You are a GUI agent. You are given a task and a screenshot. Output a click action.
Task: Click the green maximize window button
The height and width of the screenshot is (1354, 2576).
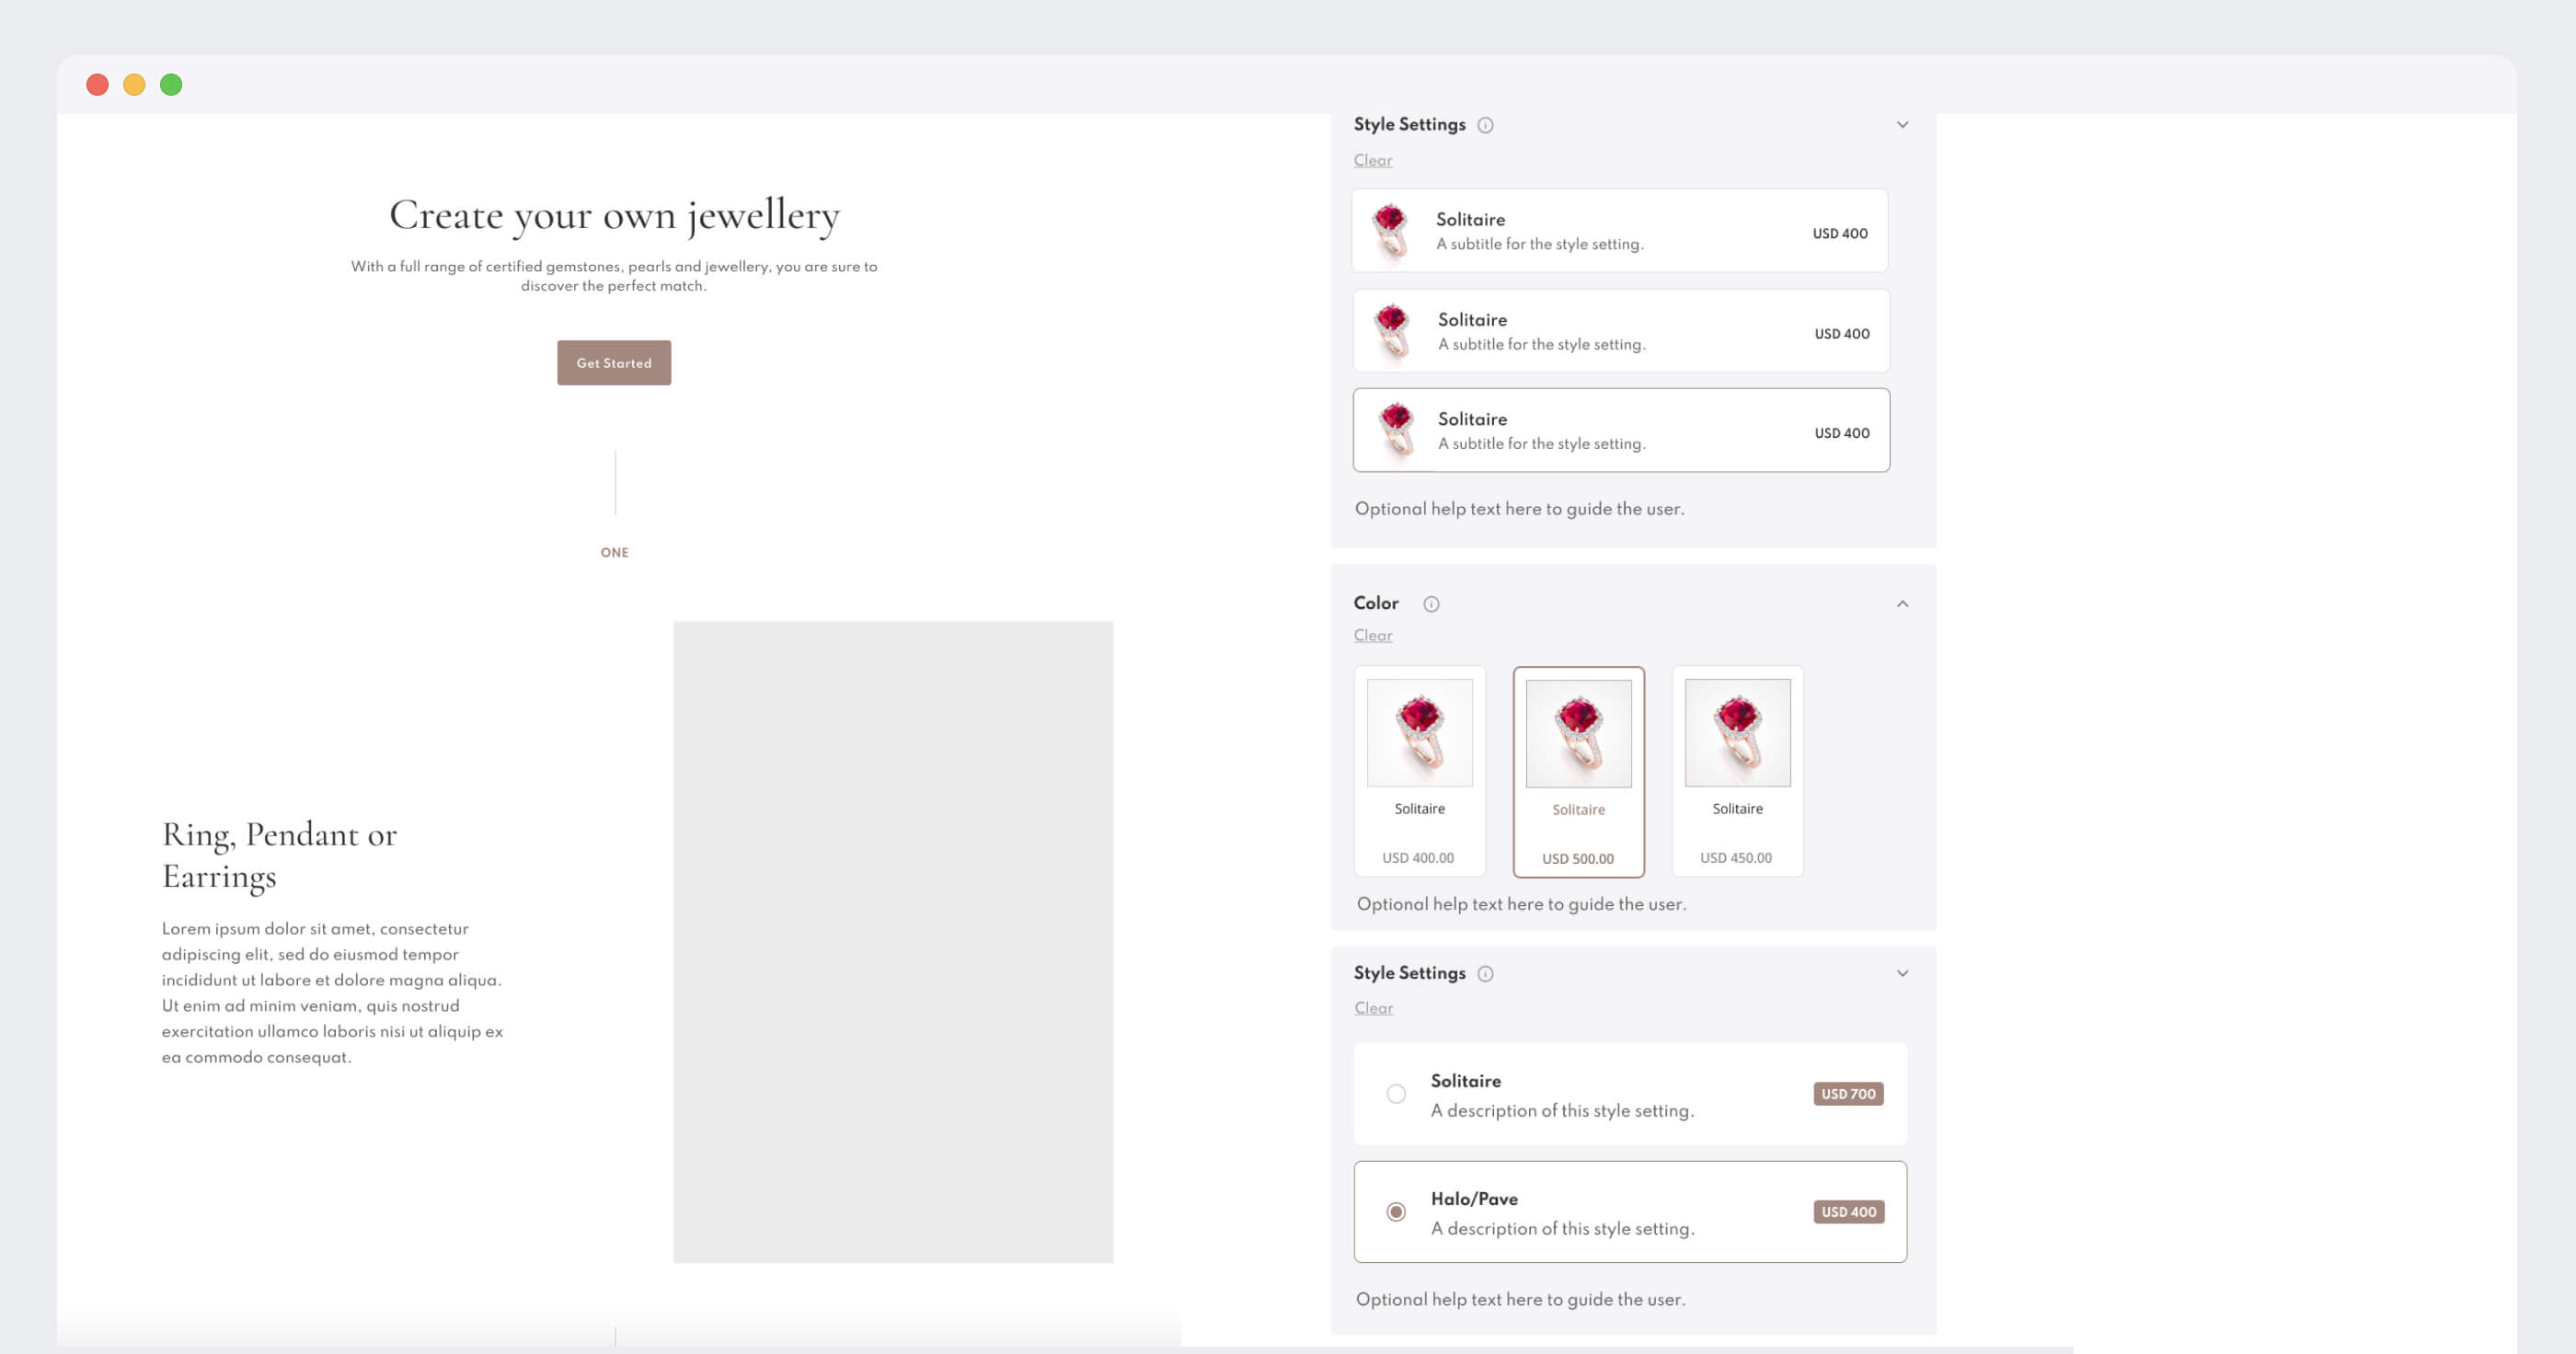coord(171,85)
